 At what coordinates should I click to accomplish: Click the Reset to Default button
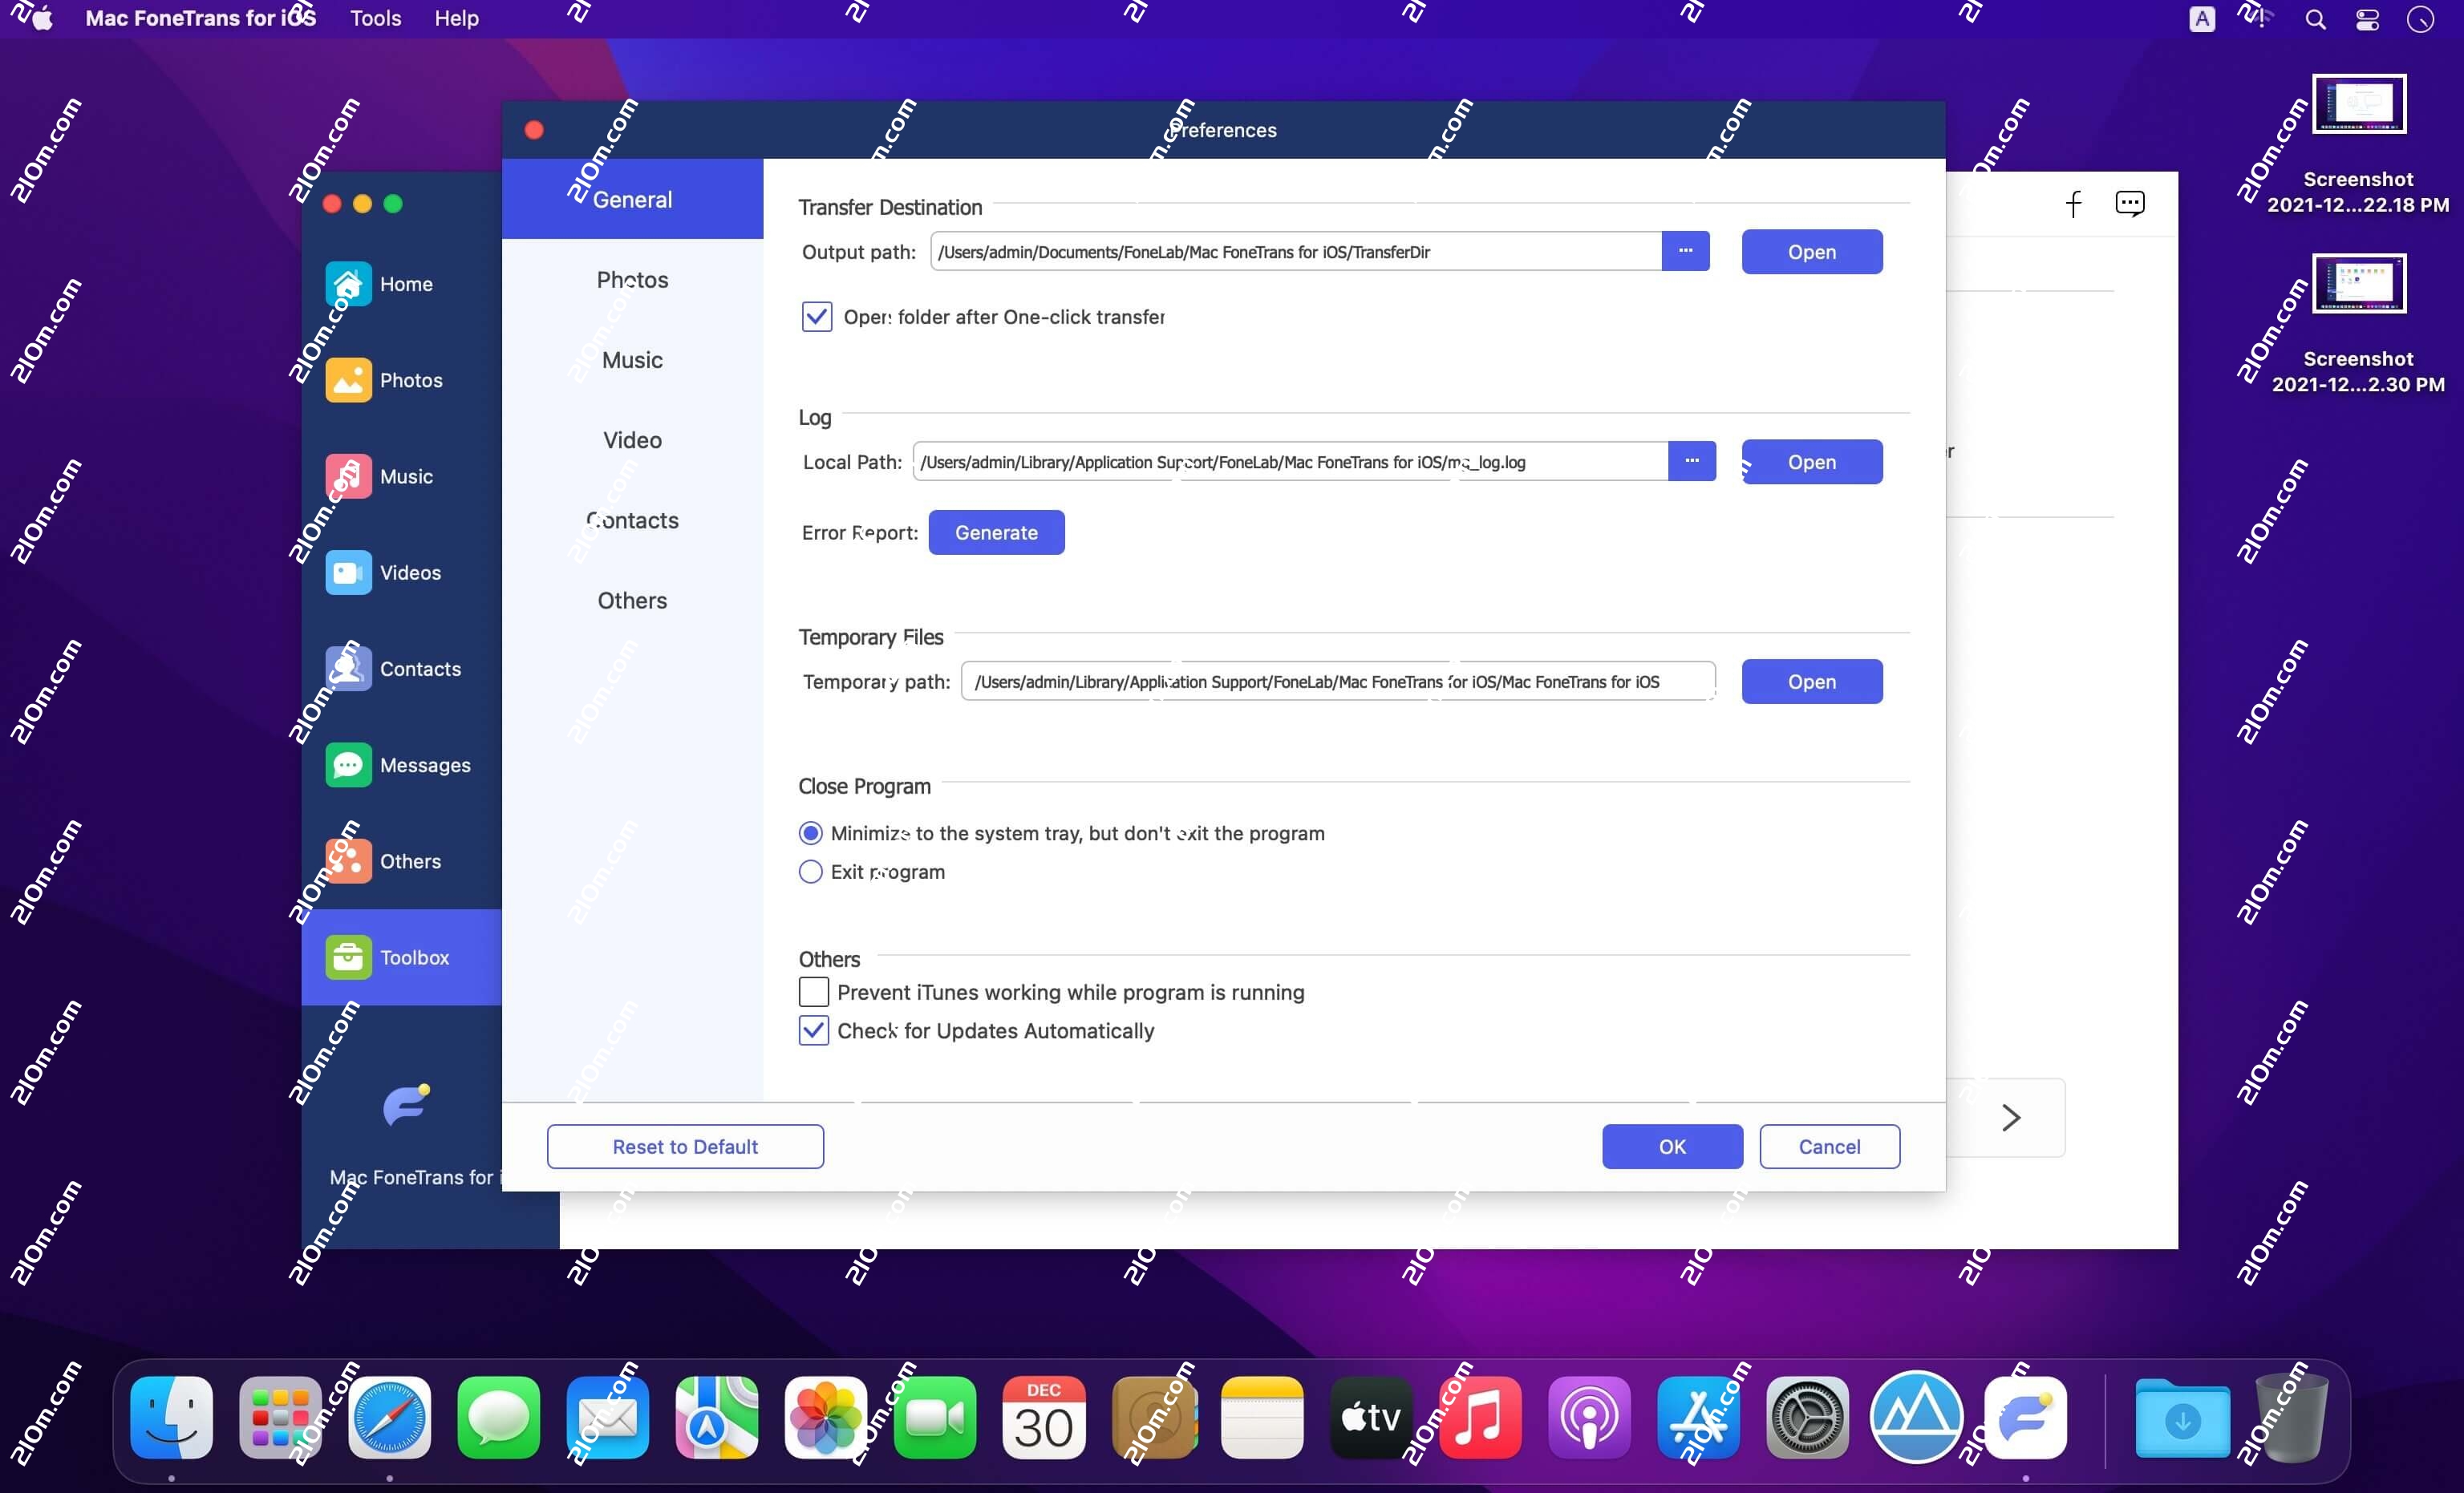(x=684, y=1146)
